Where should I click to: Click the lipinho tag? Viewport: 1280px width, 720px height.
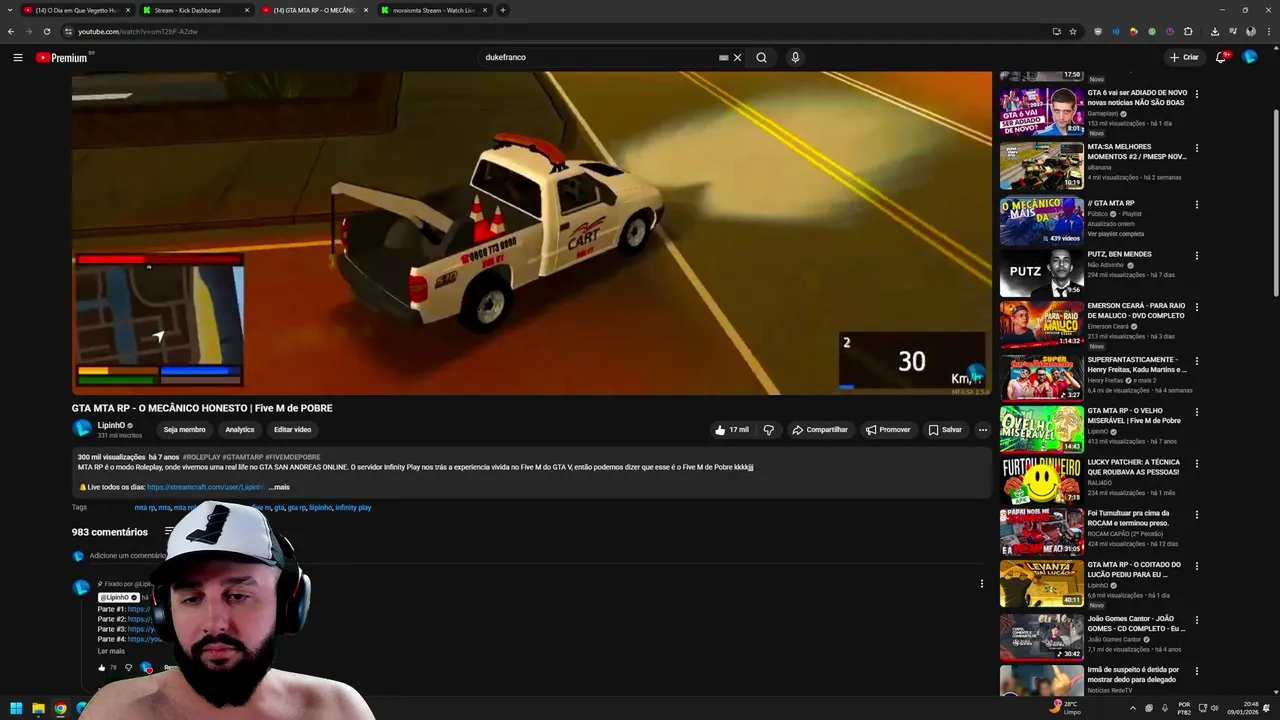click(320, 508)
